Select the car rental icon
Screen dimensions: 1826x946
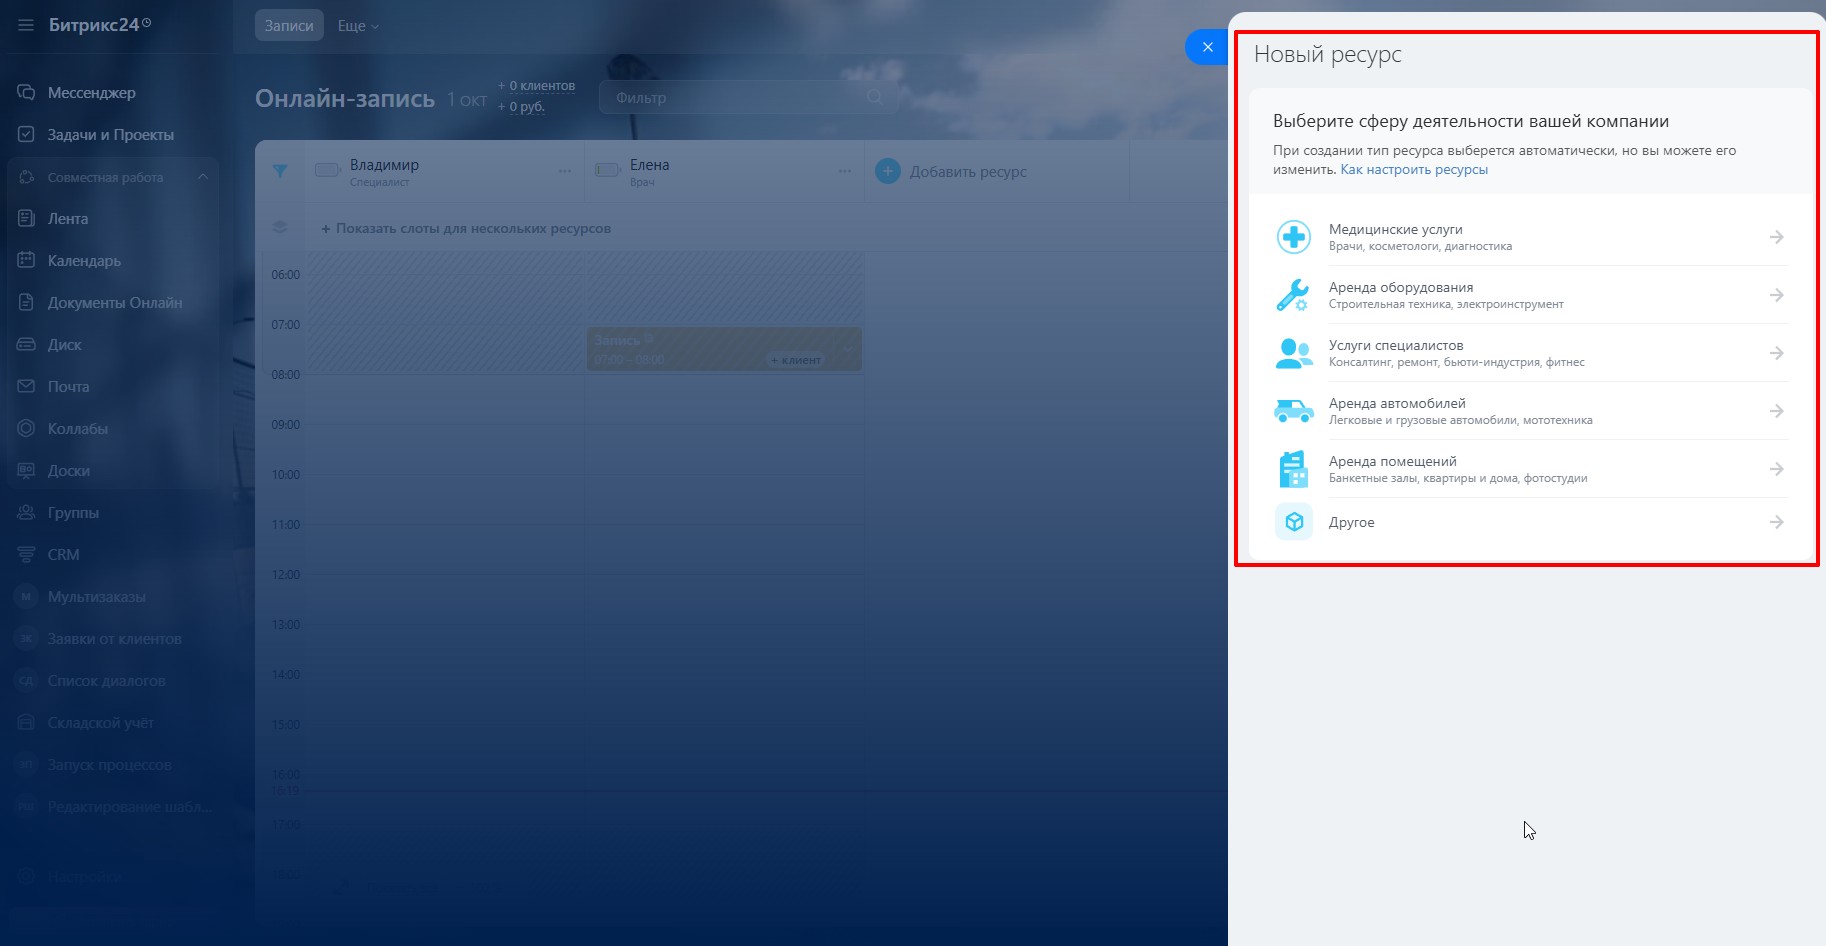point(1294,411)
